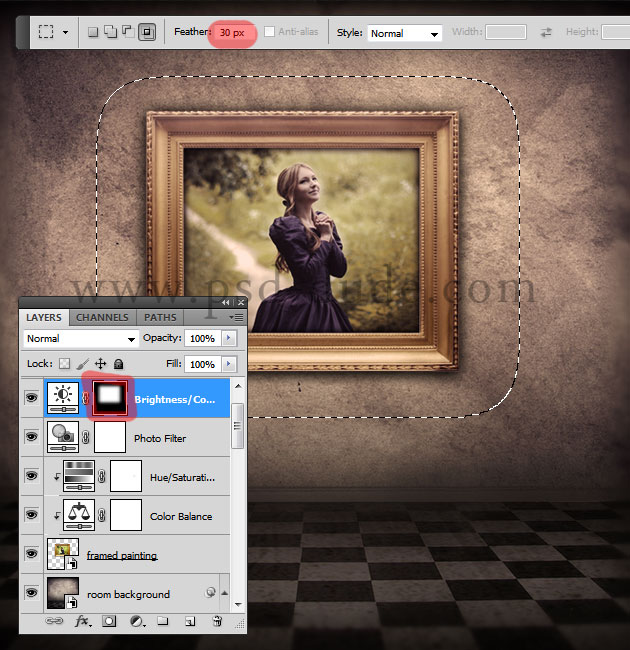The height and width of the screenshot is (650, 630).
Task: Toggle visibility of the room background layer
Action: (x=31, y=593)
